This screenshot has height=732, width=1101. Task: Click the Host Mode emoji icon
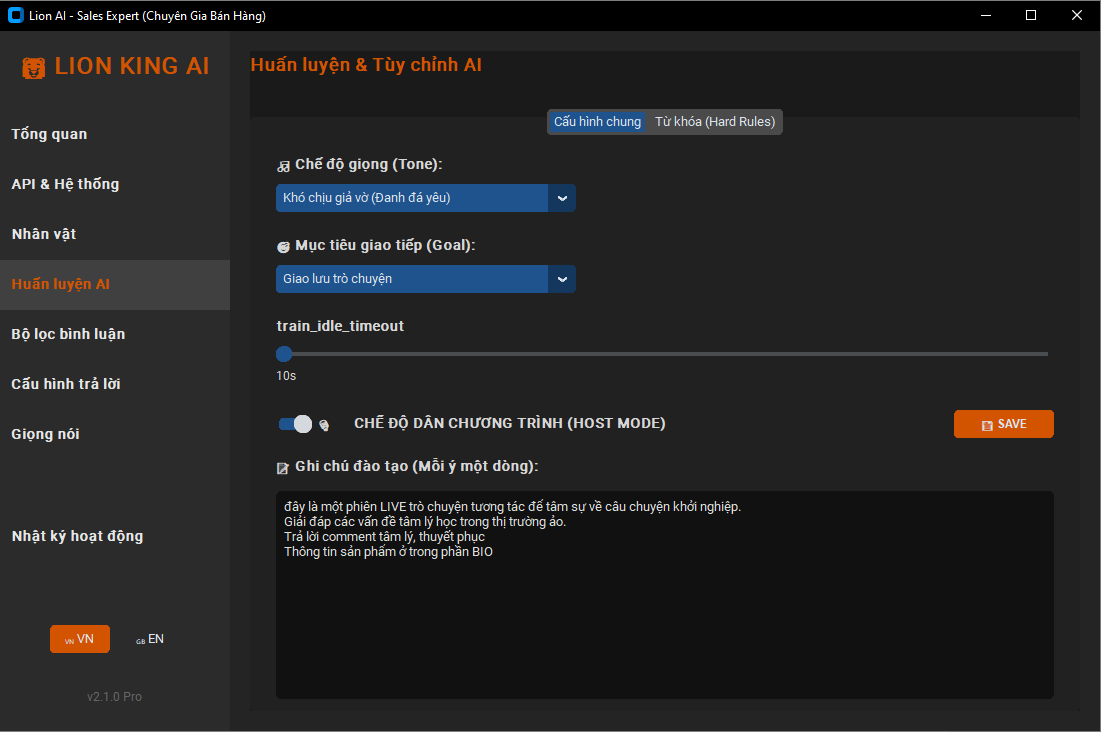click(x=324, y=425)
